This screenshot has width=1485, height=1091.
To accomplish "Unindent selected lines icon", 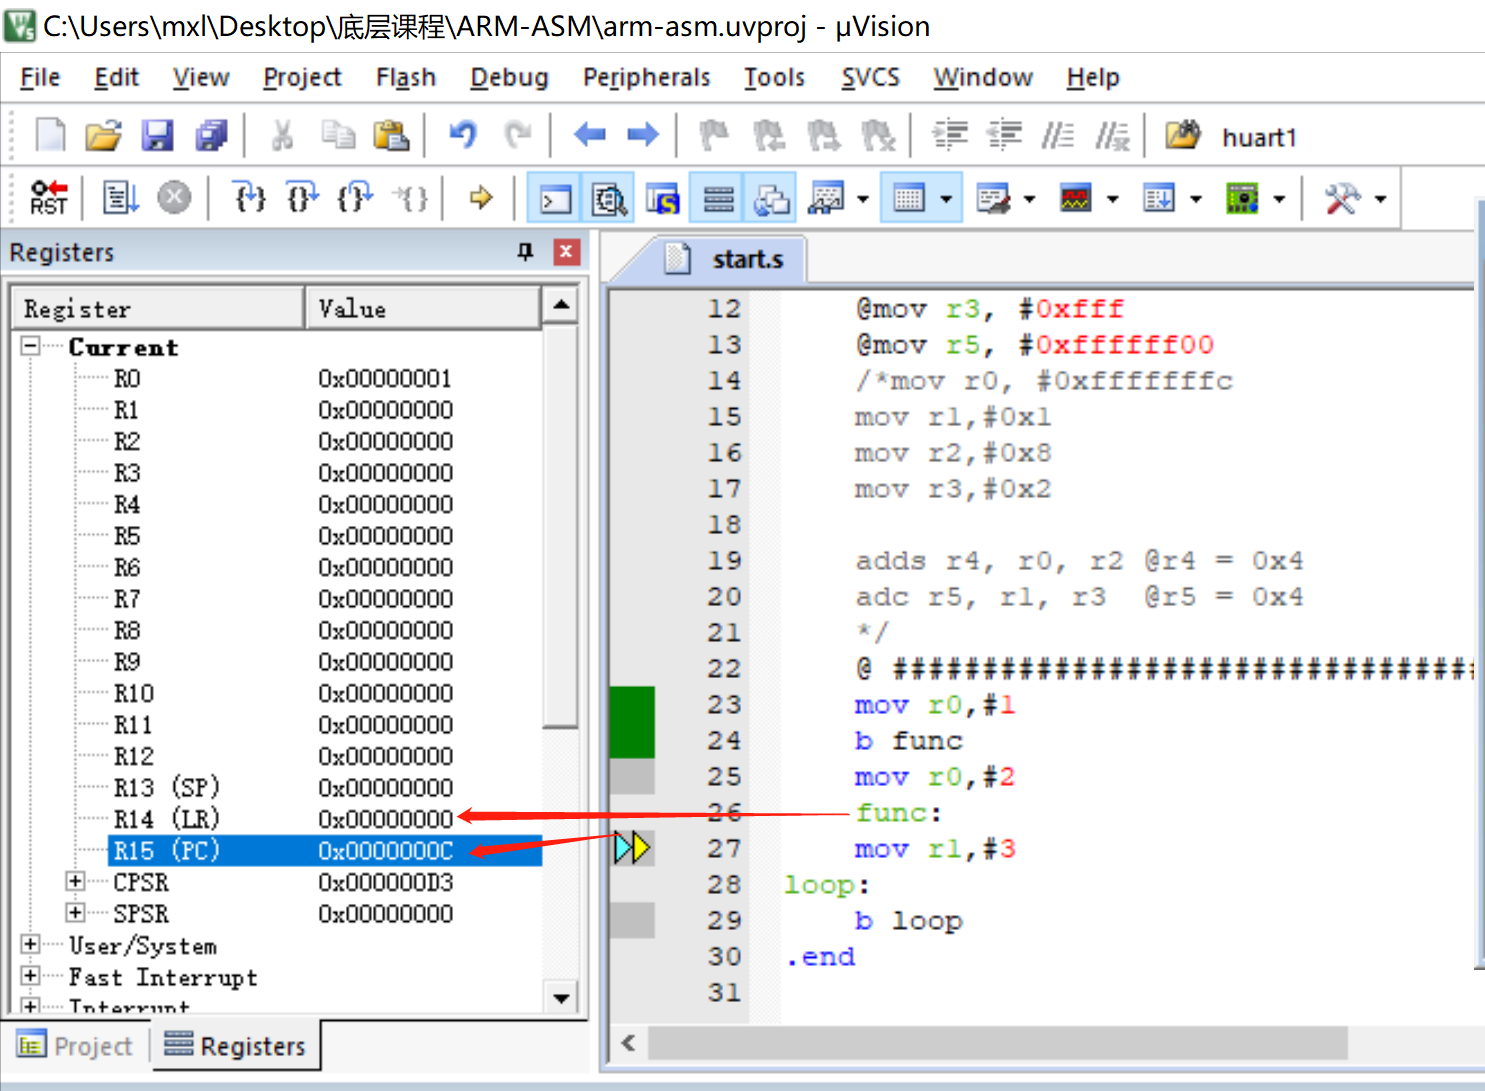I will coord(1004,135).
